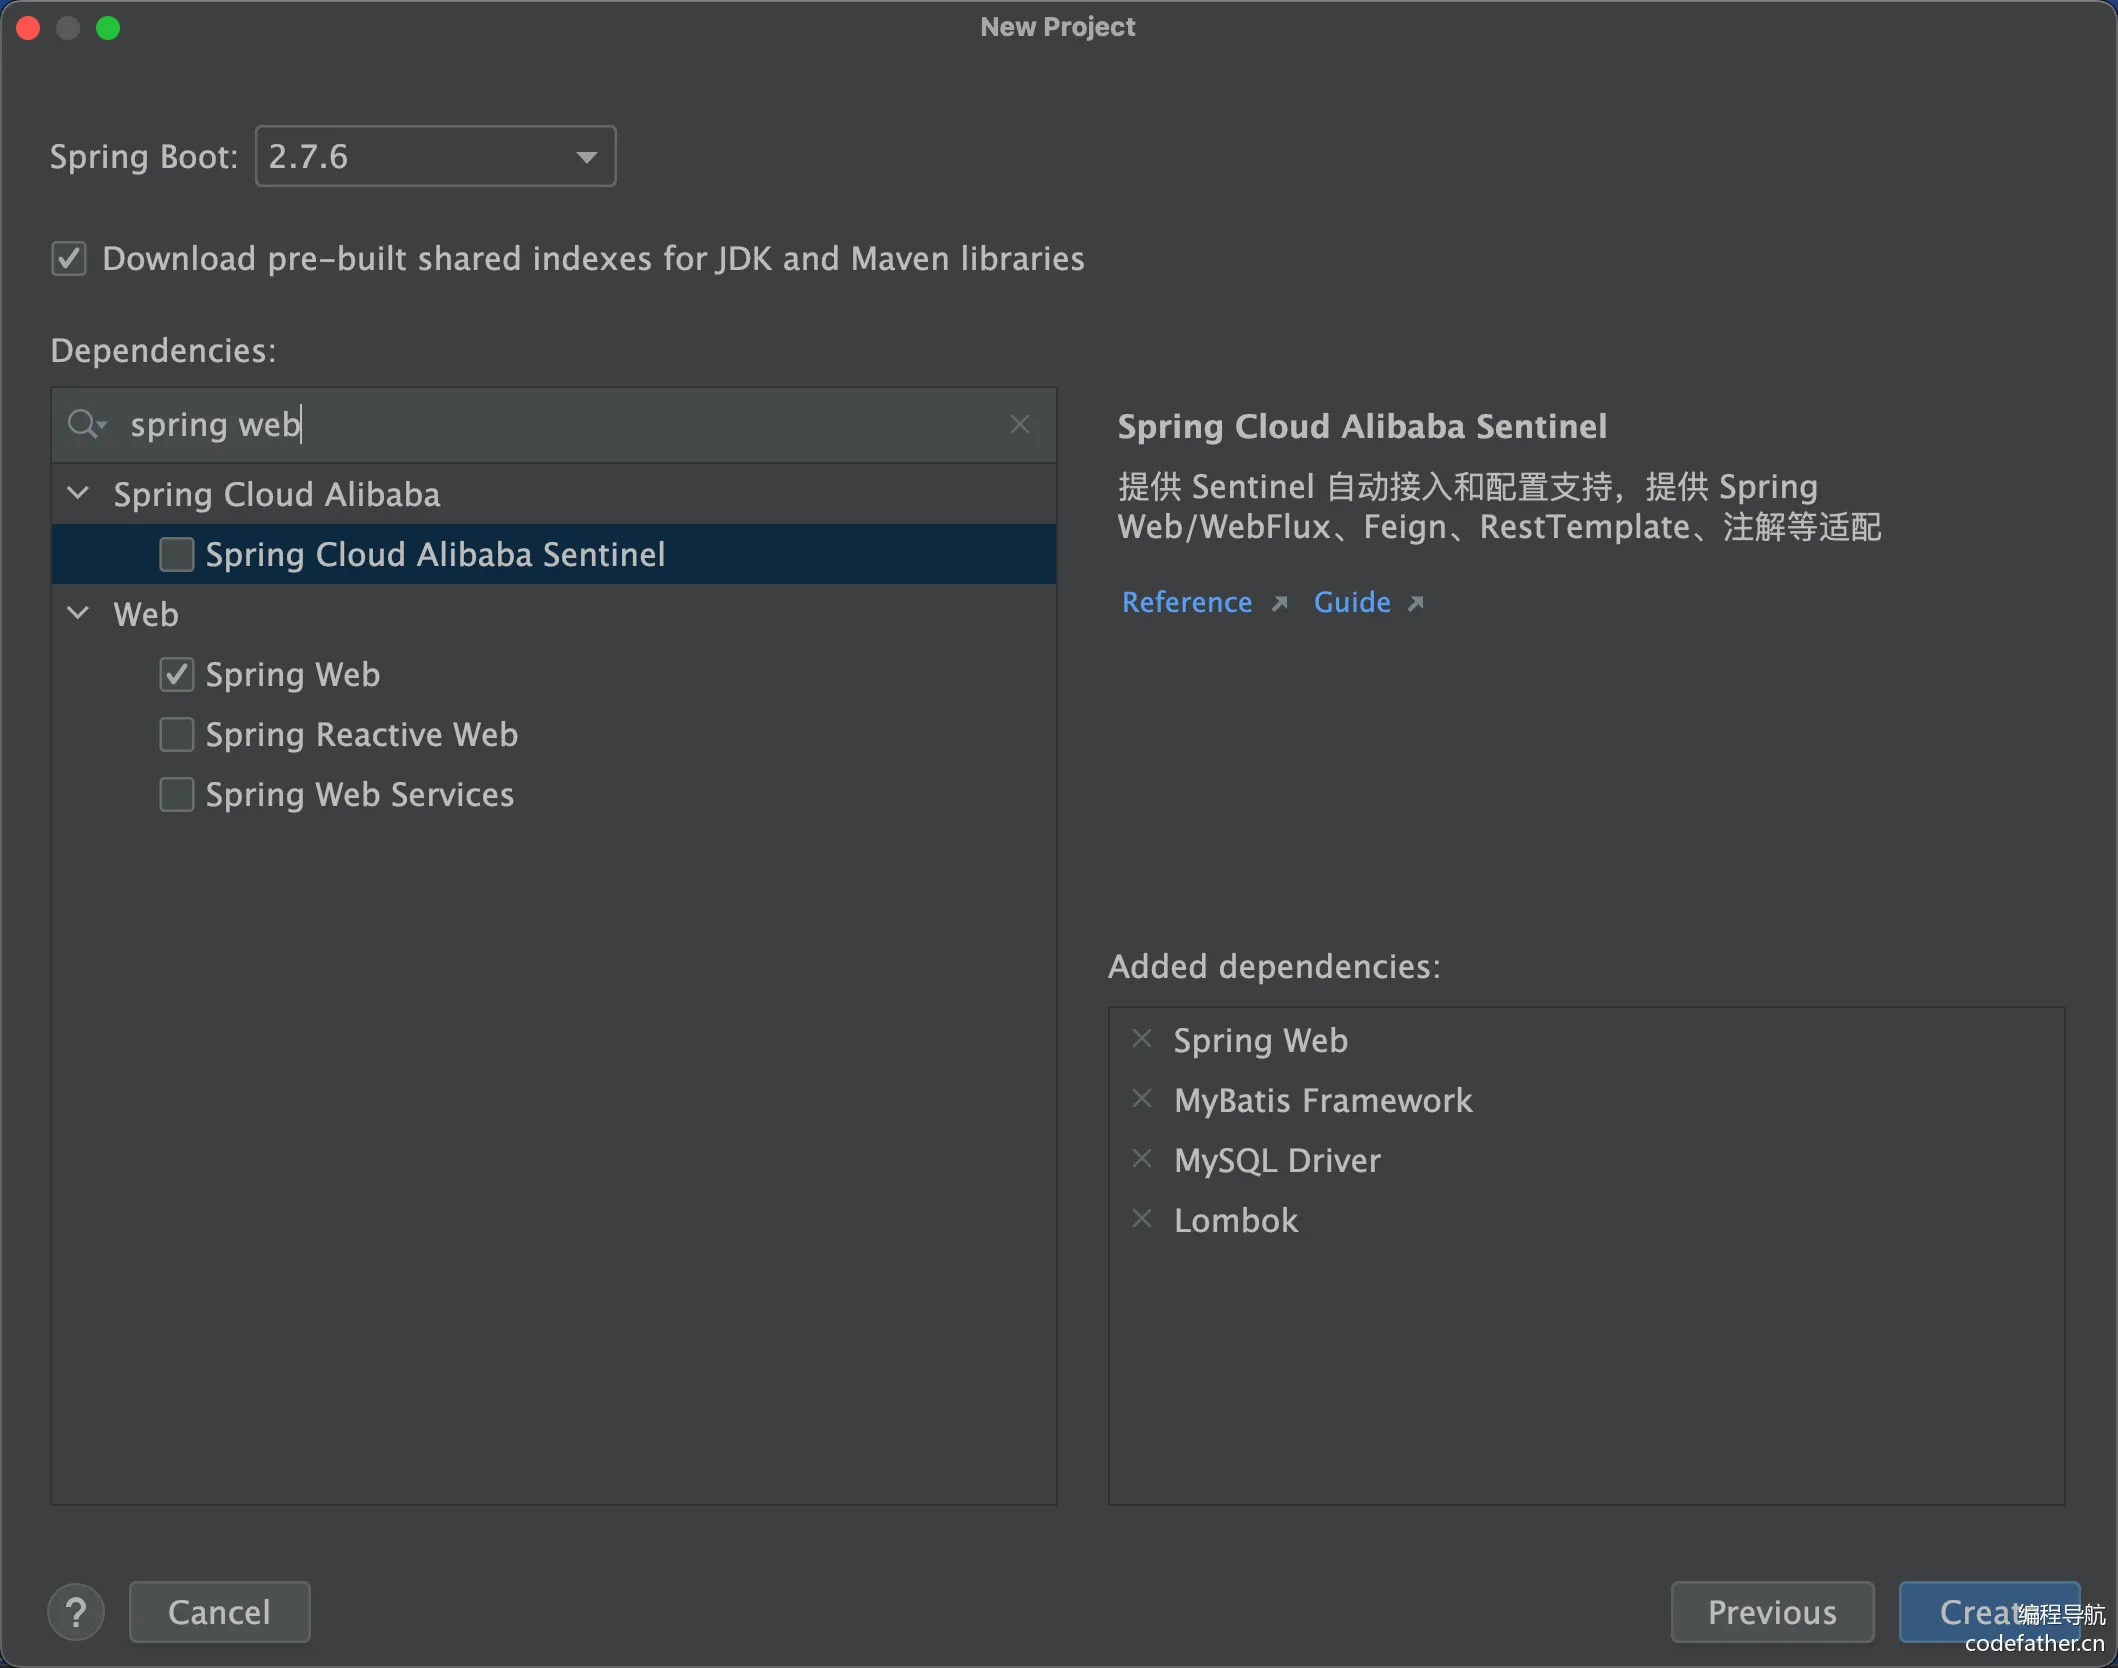Select Spring Cloud Alibaba Sentinel row label

coord(435,554)
